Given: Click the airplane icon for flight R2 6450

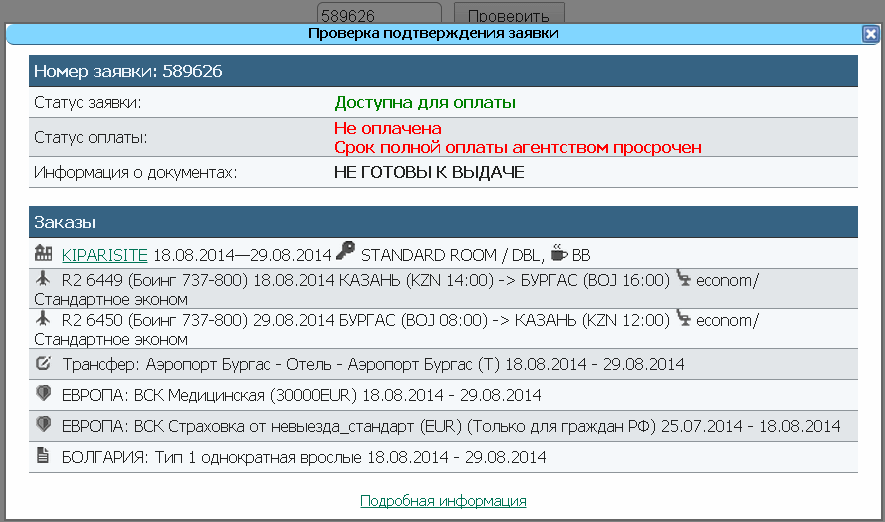Looking at the screenshot, I should click(x=43, y=320).
